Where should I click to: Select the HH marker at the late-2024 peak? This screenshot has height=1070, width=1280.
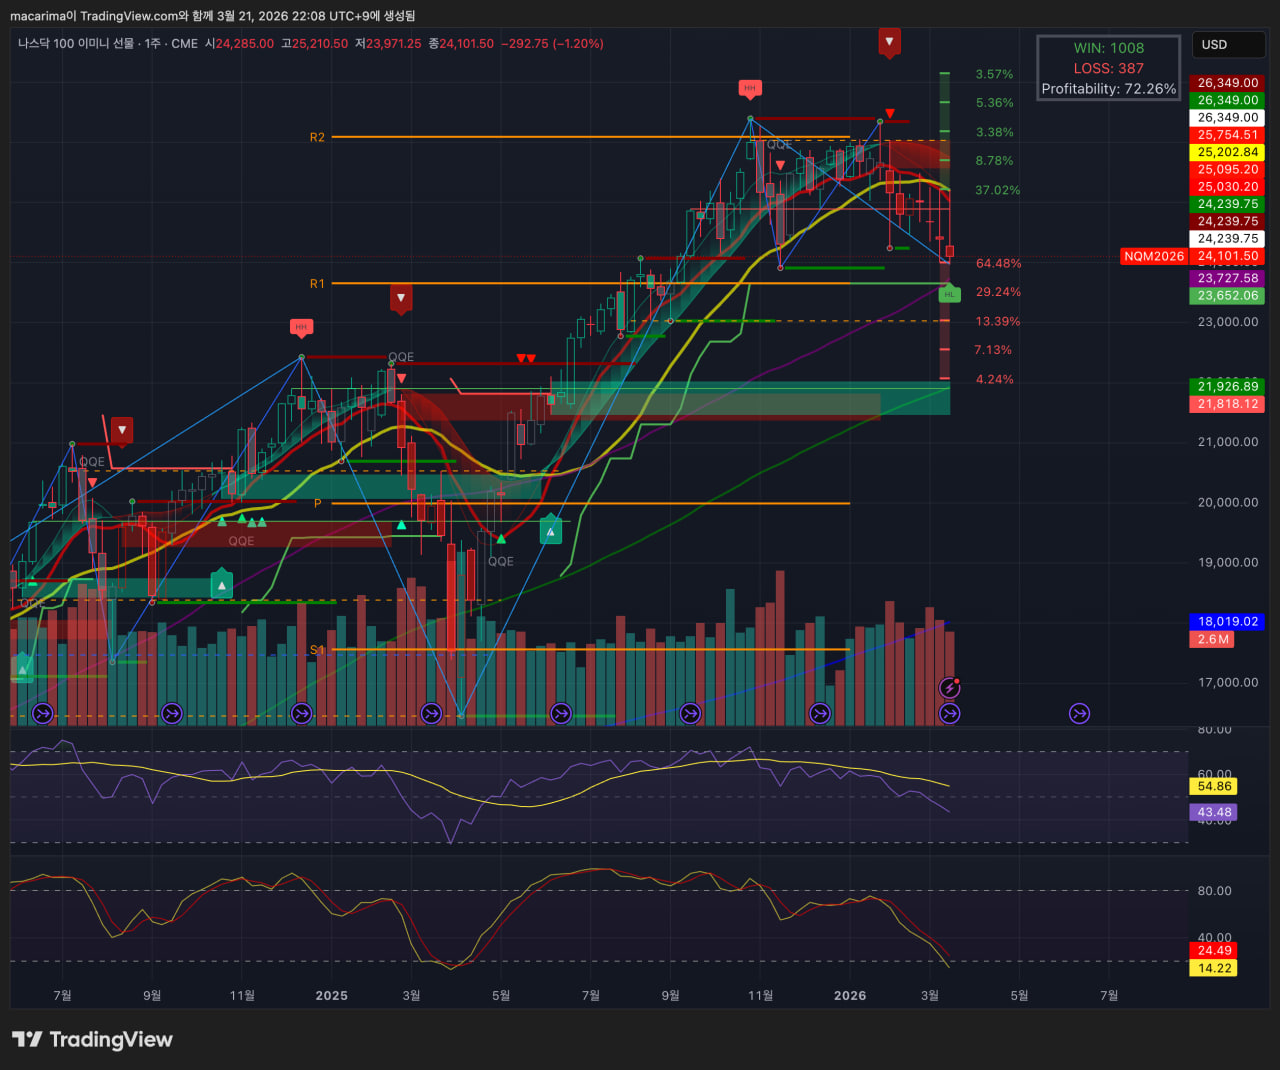[301, 327]
